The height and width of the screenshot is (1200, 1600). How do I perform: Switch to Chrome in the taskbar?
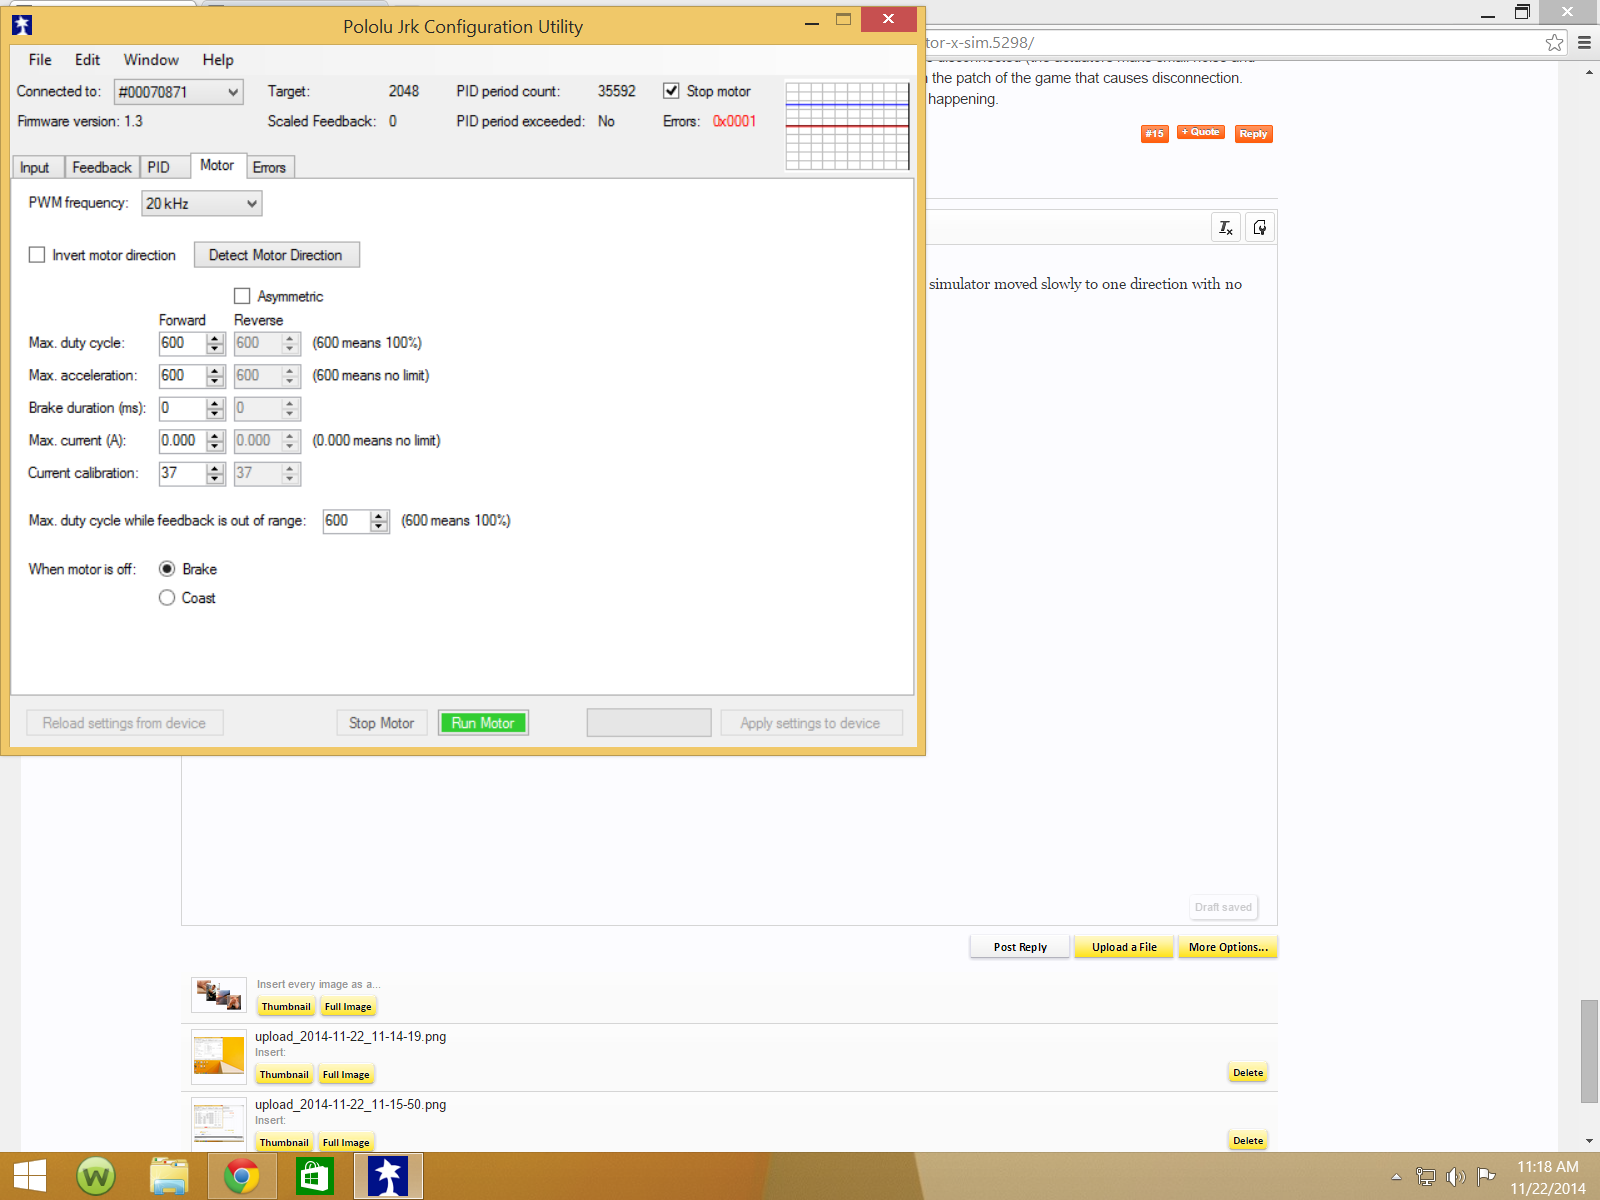pyautogui.click(x=241, y=1176)
